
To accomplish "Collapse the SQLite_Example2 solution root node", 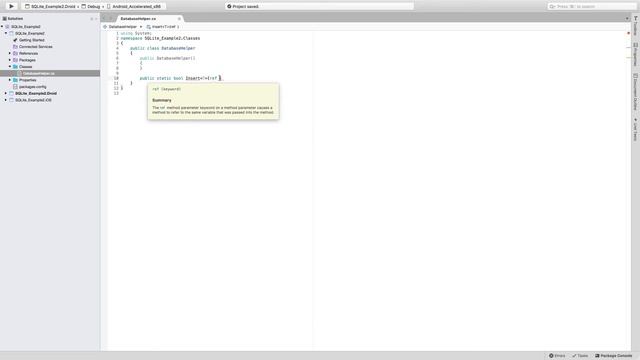I will tap(2, 27).
